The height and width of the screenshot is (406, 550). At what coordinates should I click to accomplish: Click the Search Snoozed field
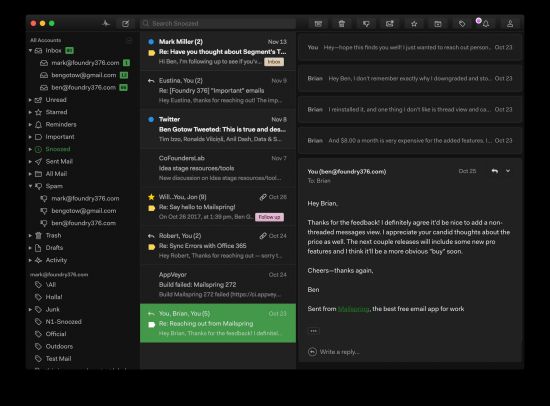[218, 24]
